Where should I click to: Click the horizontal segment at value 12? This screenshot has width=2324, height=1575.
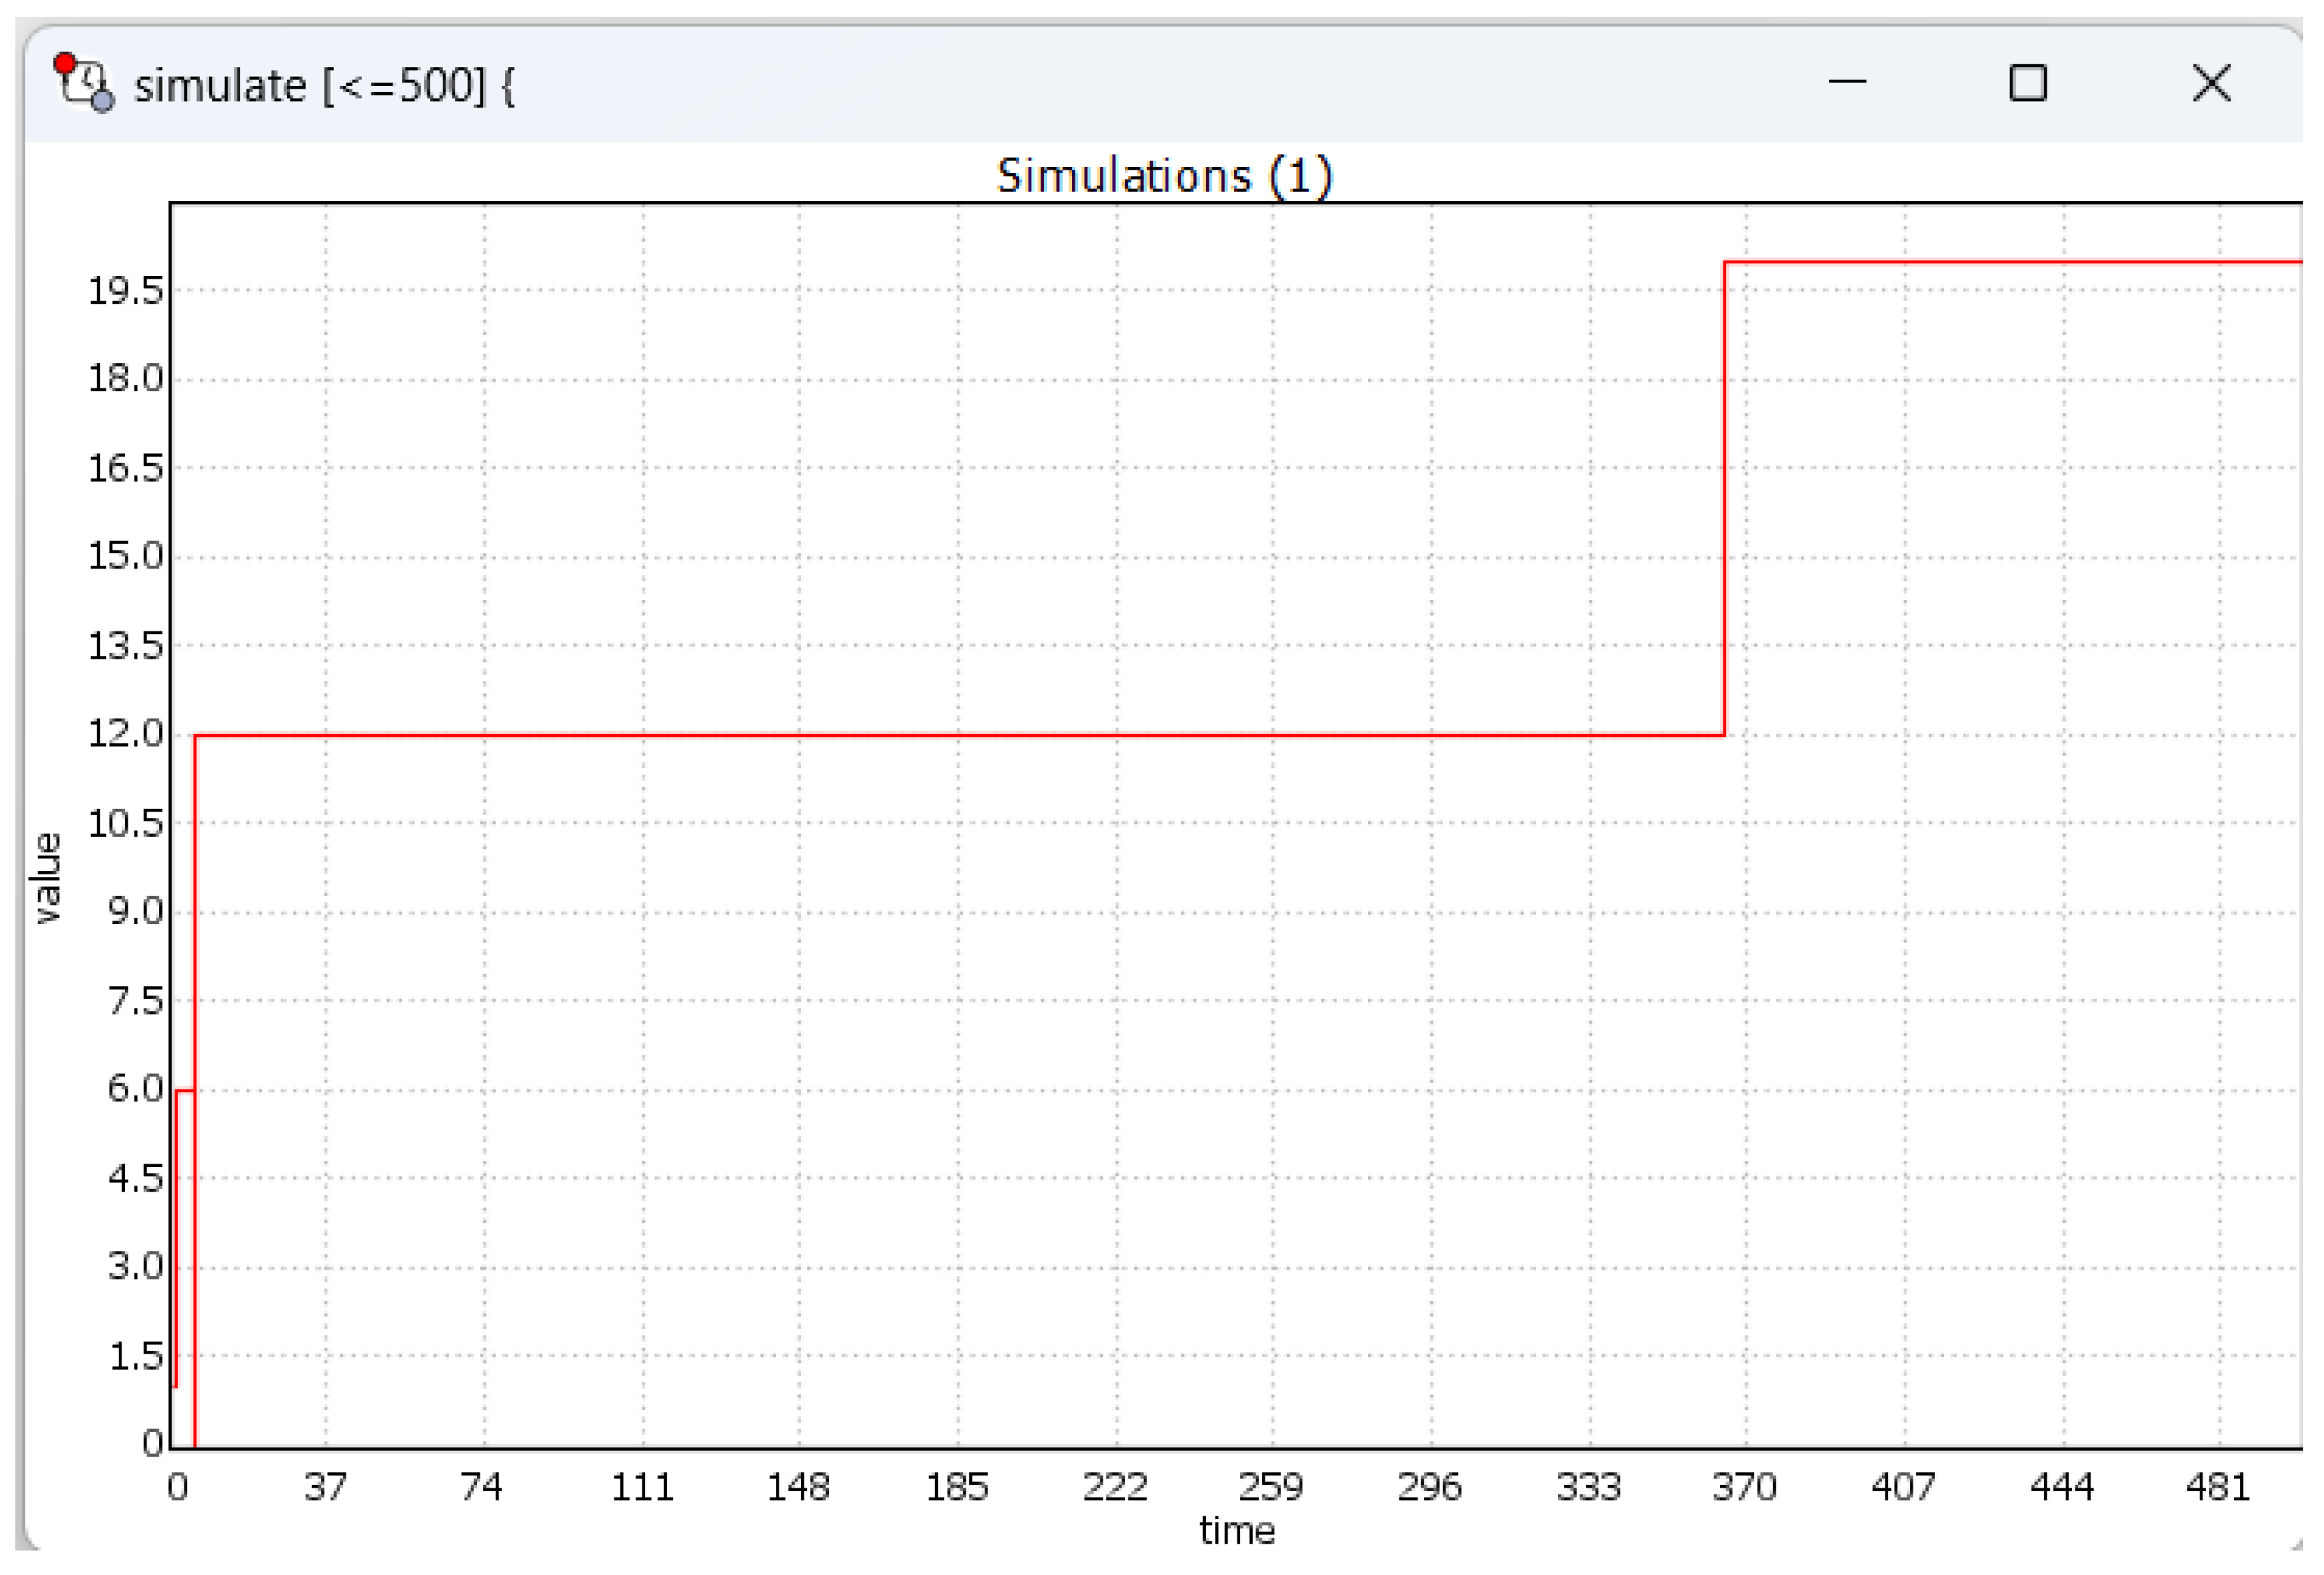[900, 735]
